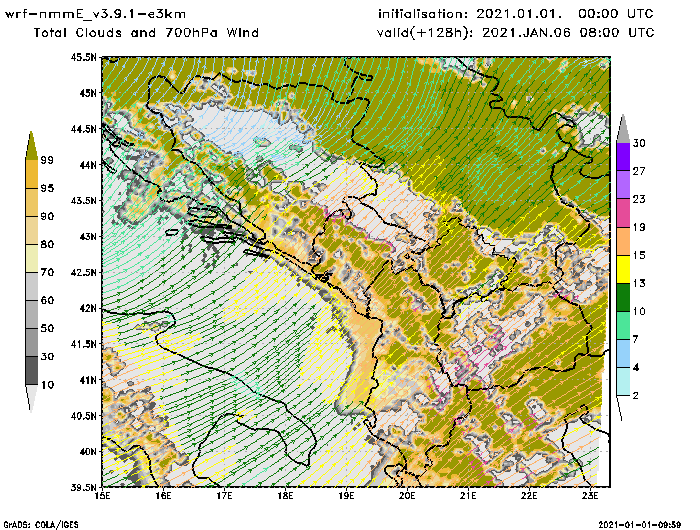Click the 16E longitude axis label
The height and width of the screenshot is (530, 700).
(x=163, y=496)
